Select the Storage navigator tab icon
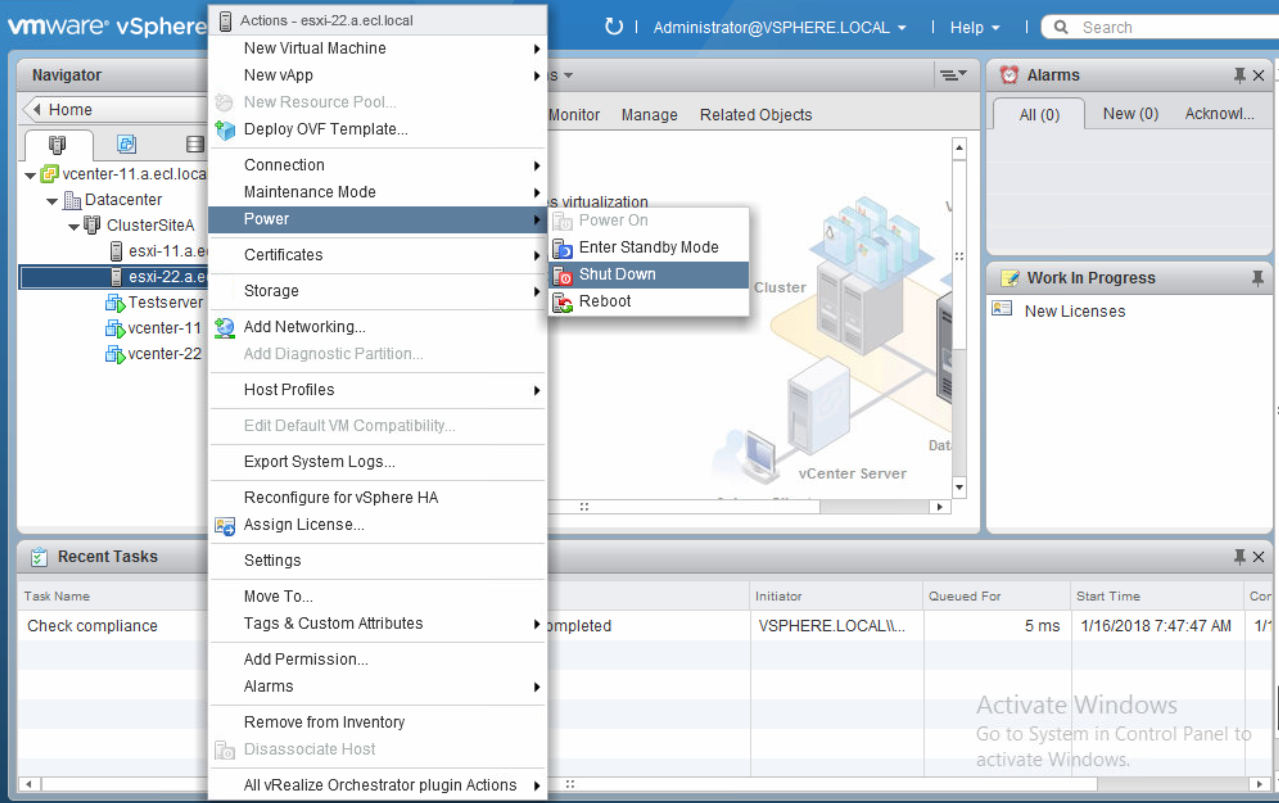 (195, 144)
